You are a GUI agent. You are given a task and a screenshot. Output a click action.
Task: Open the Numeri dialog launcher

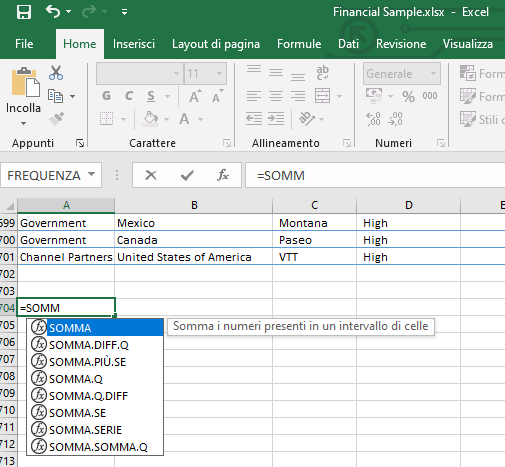coord(441,143)
